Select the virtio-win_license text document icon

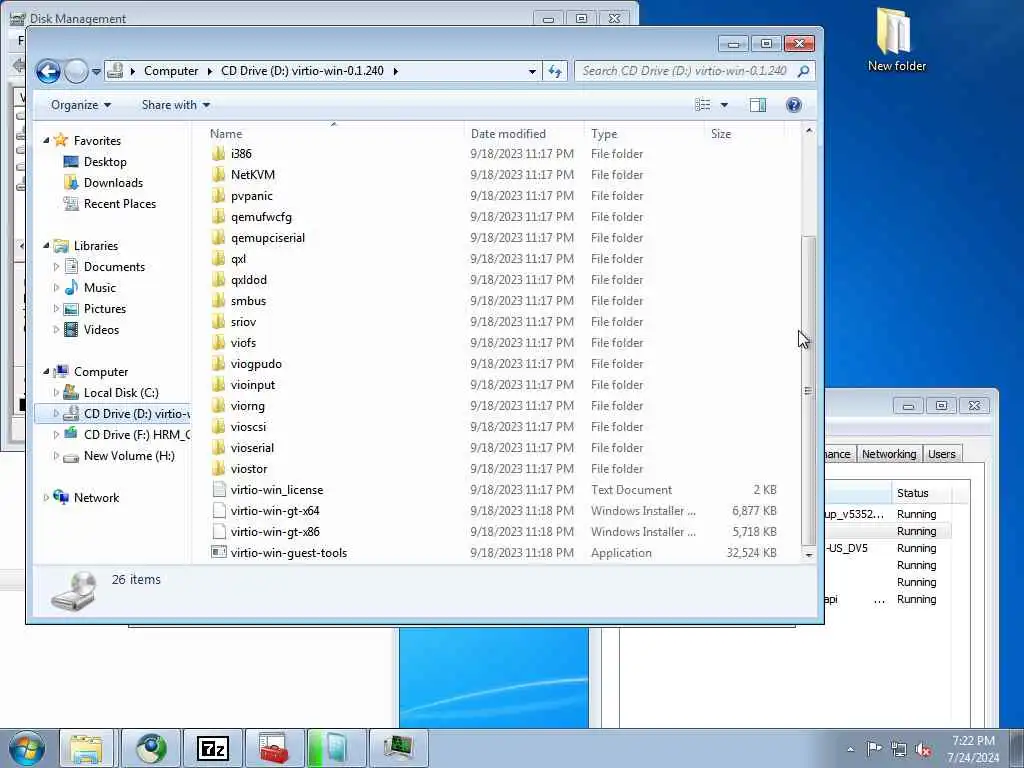[219, 490]
